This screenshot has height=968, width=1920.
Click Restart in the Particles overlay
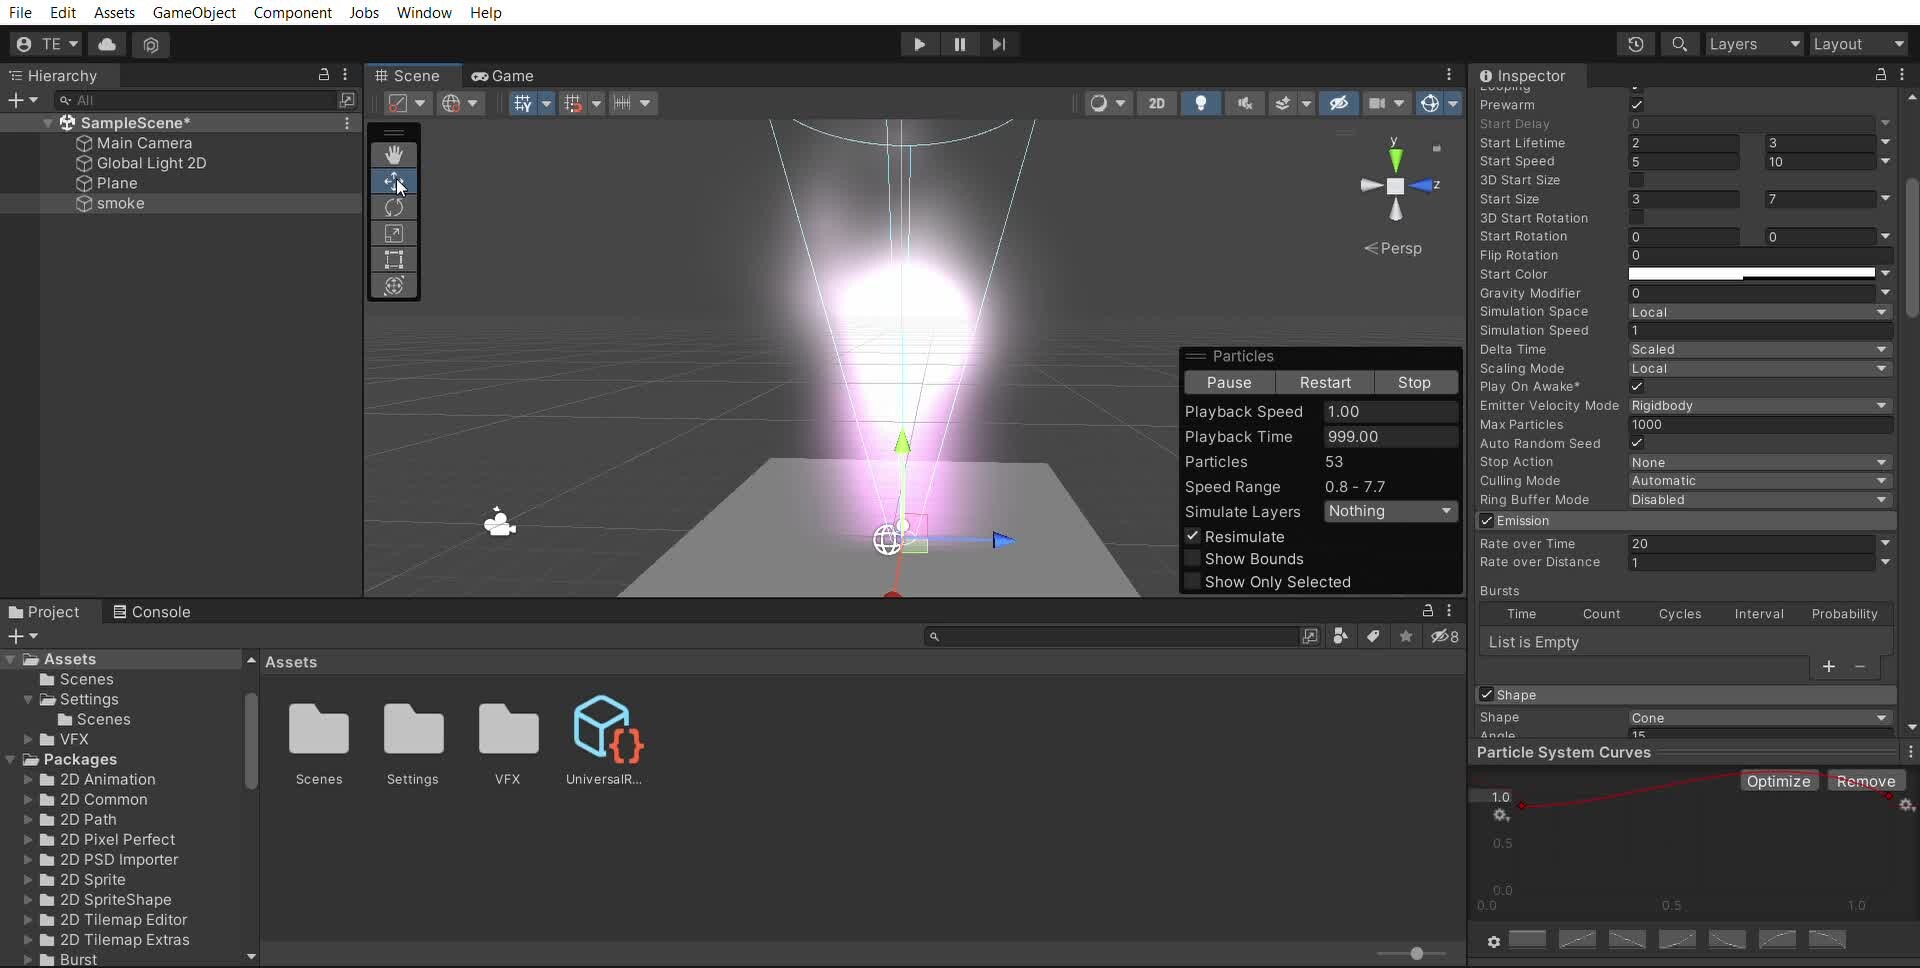[1325, 382]
